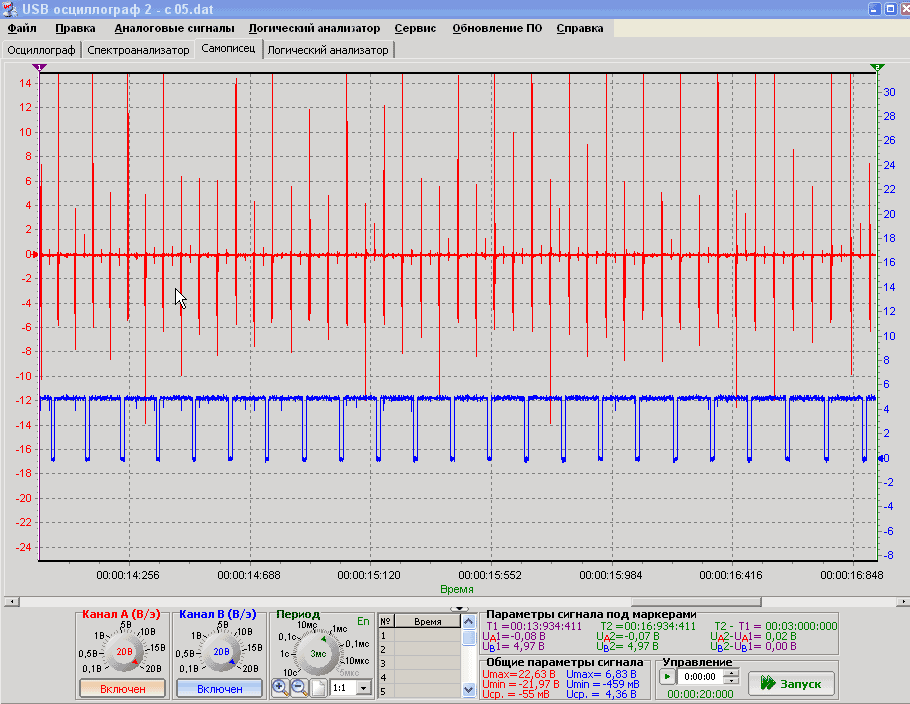The width and height of the screenshot is (910, 704).
Task: Click the marker table scroll-up arrow
Action: pyautogui.click(x=469, y=622)
